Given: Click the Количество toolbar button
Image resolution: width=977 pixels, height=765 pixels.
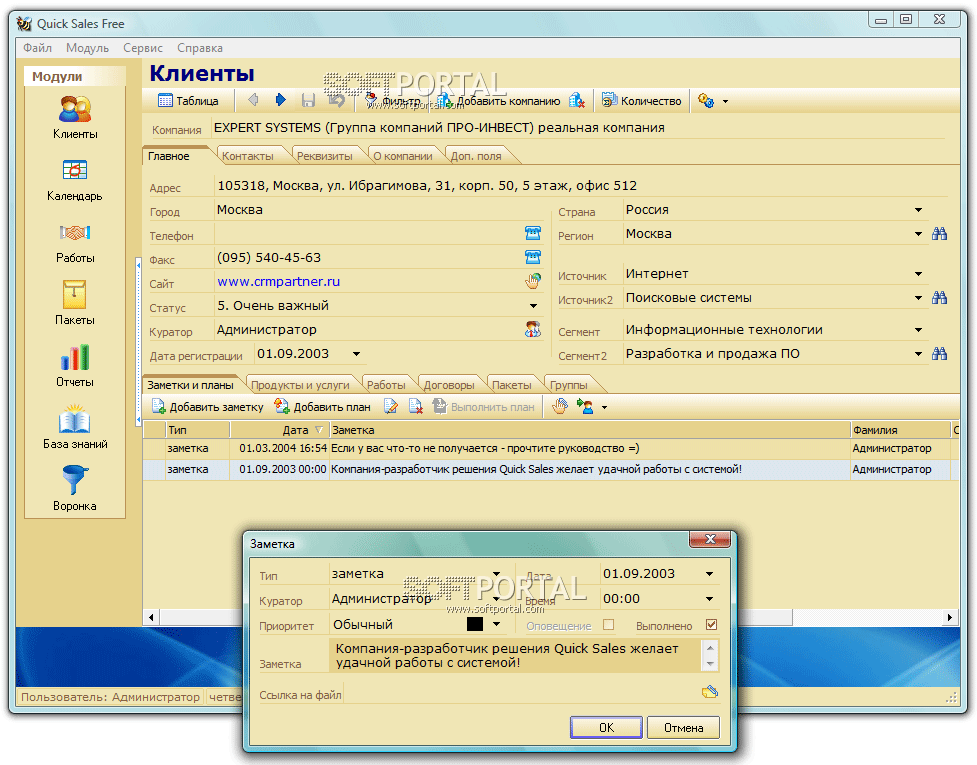Looking at the screenshot, I should (x=642, y=100).
